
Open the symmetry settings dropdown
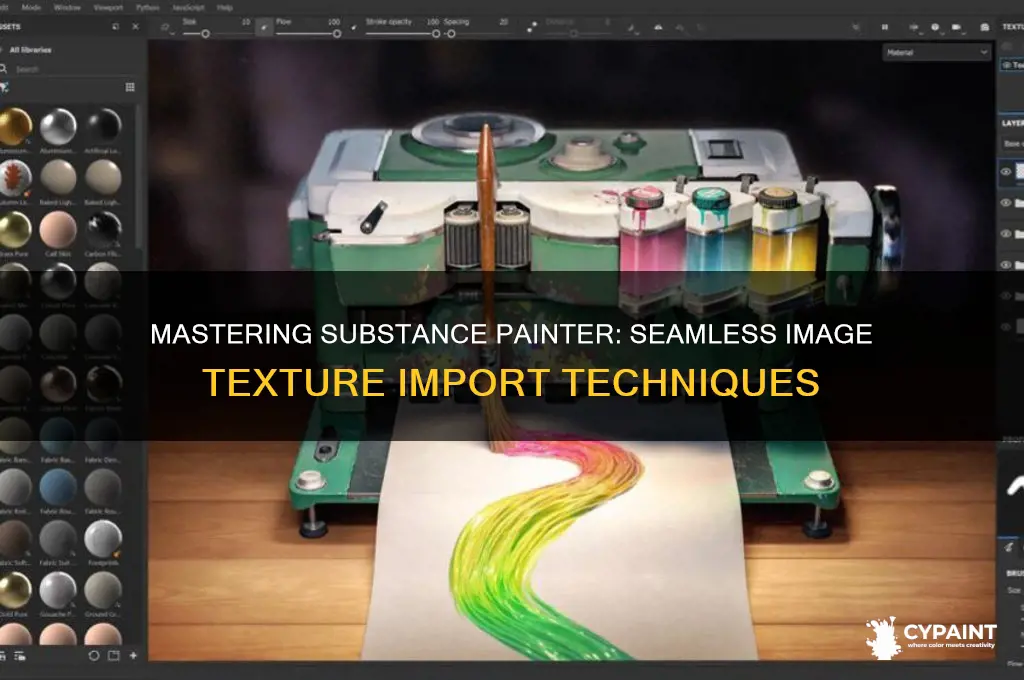pos(632,28)
